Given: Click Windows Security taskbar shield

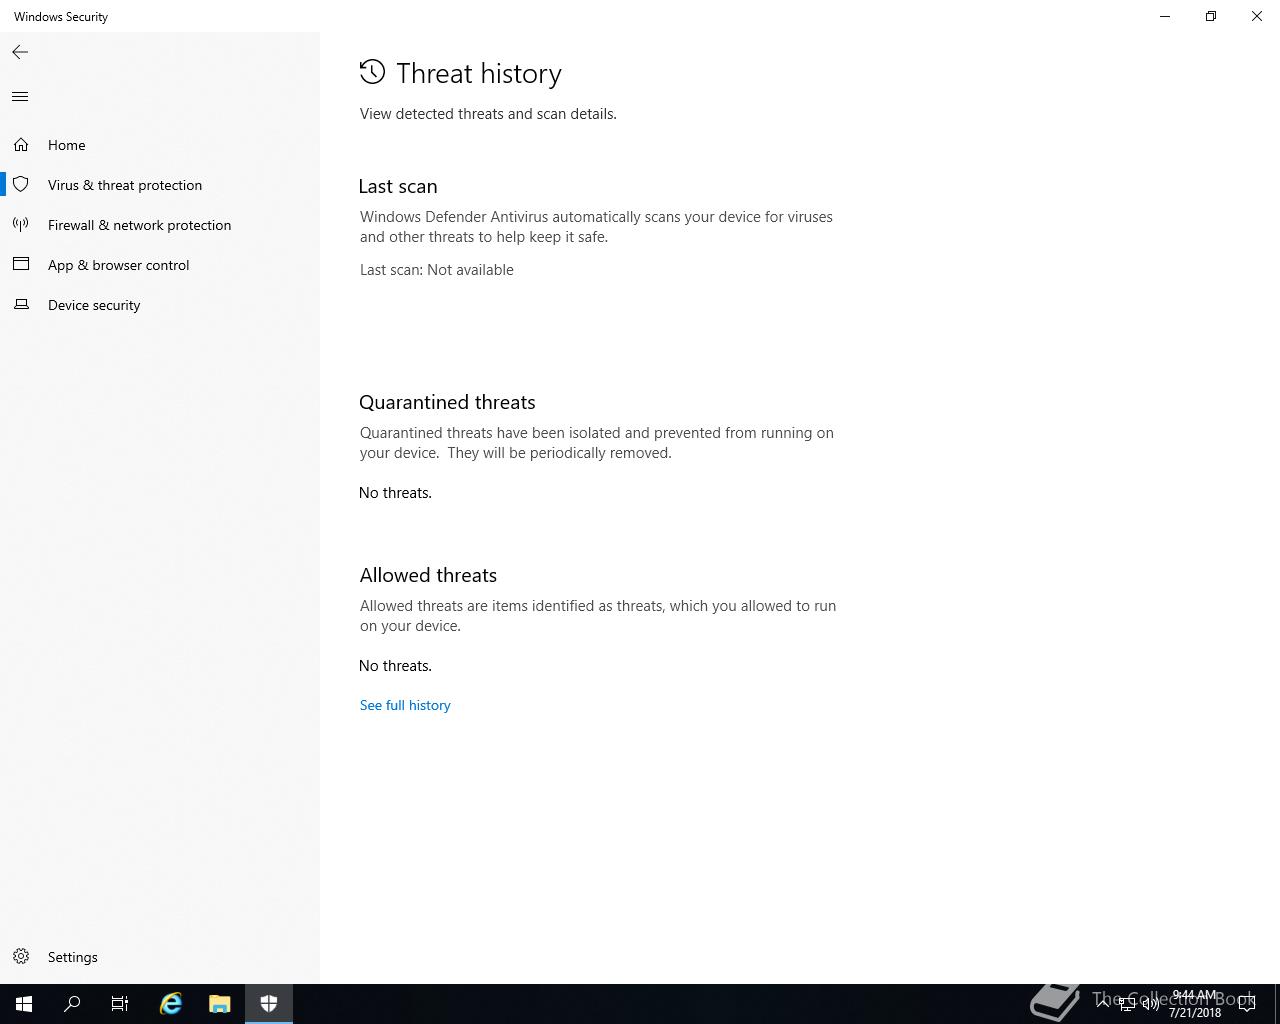Looking at the screenshot, I should tap(269, 1004).
